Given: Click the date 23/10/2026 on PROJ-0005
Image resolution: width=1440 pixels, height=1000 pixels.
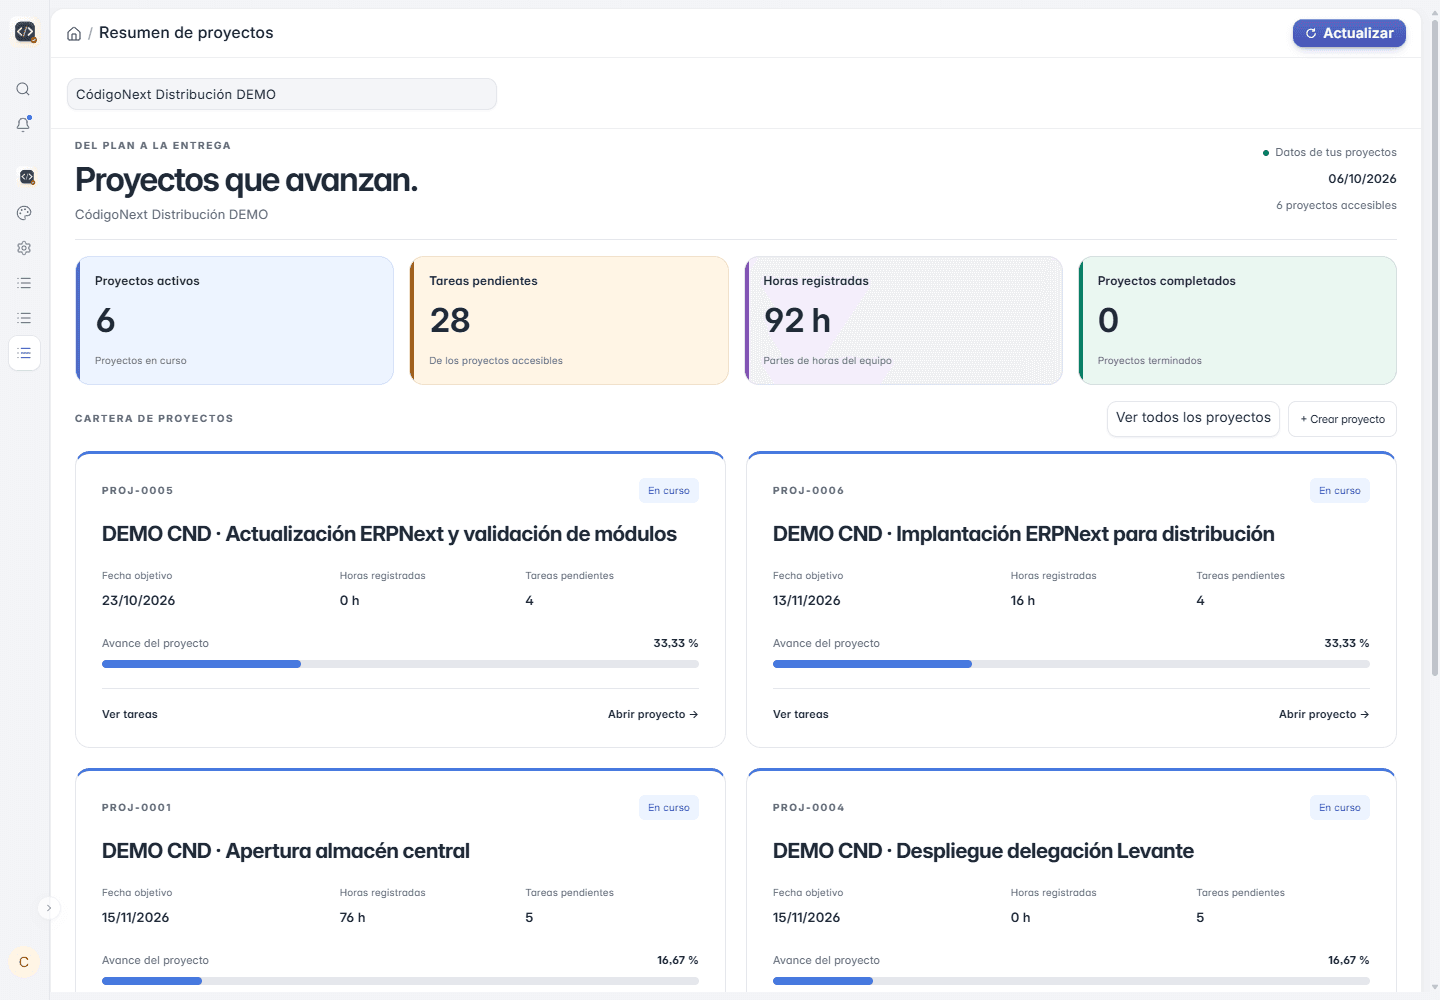Looking at the screenshot, I should (139, 601).
